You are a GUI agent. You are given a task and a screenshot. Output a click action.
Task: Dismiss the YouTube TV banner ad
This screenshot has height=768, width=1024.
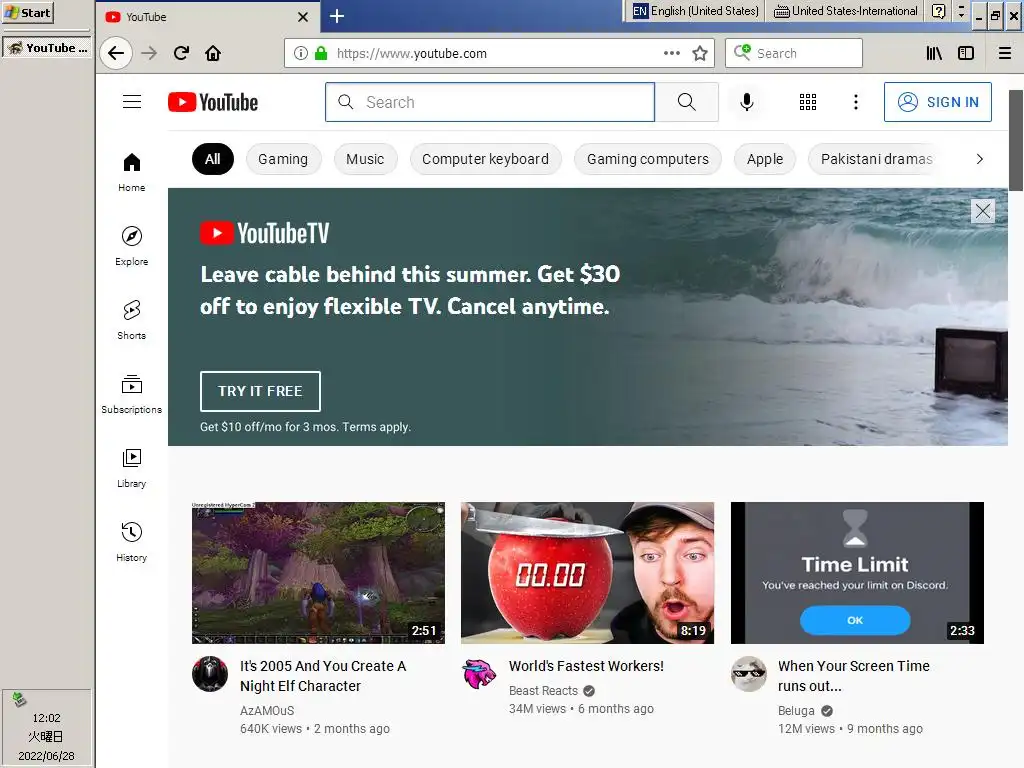(983, 211)
